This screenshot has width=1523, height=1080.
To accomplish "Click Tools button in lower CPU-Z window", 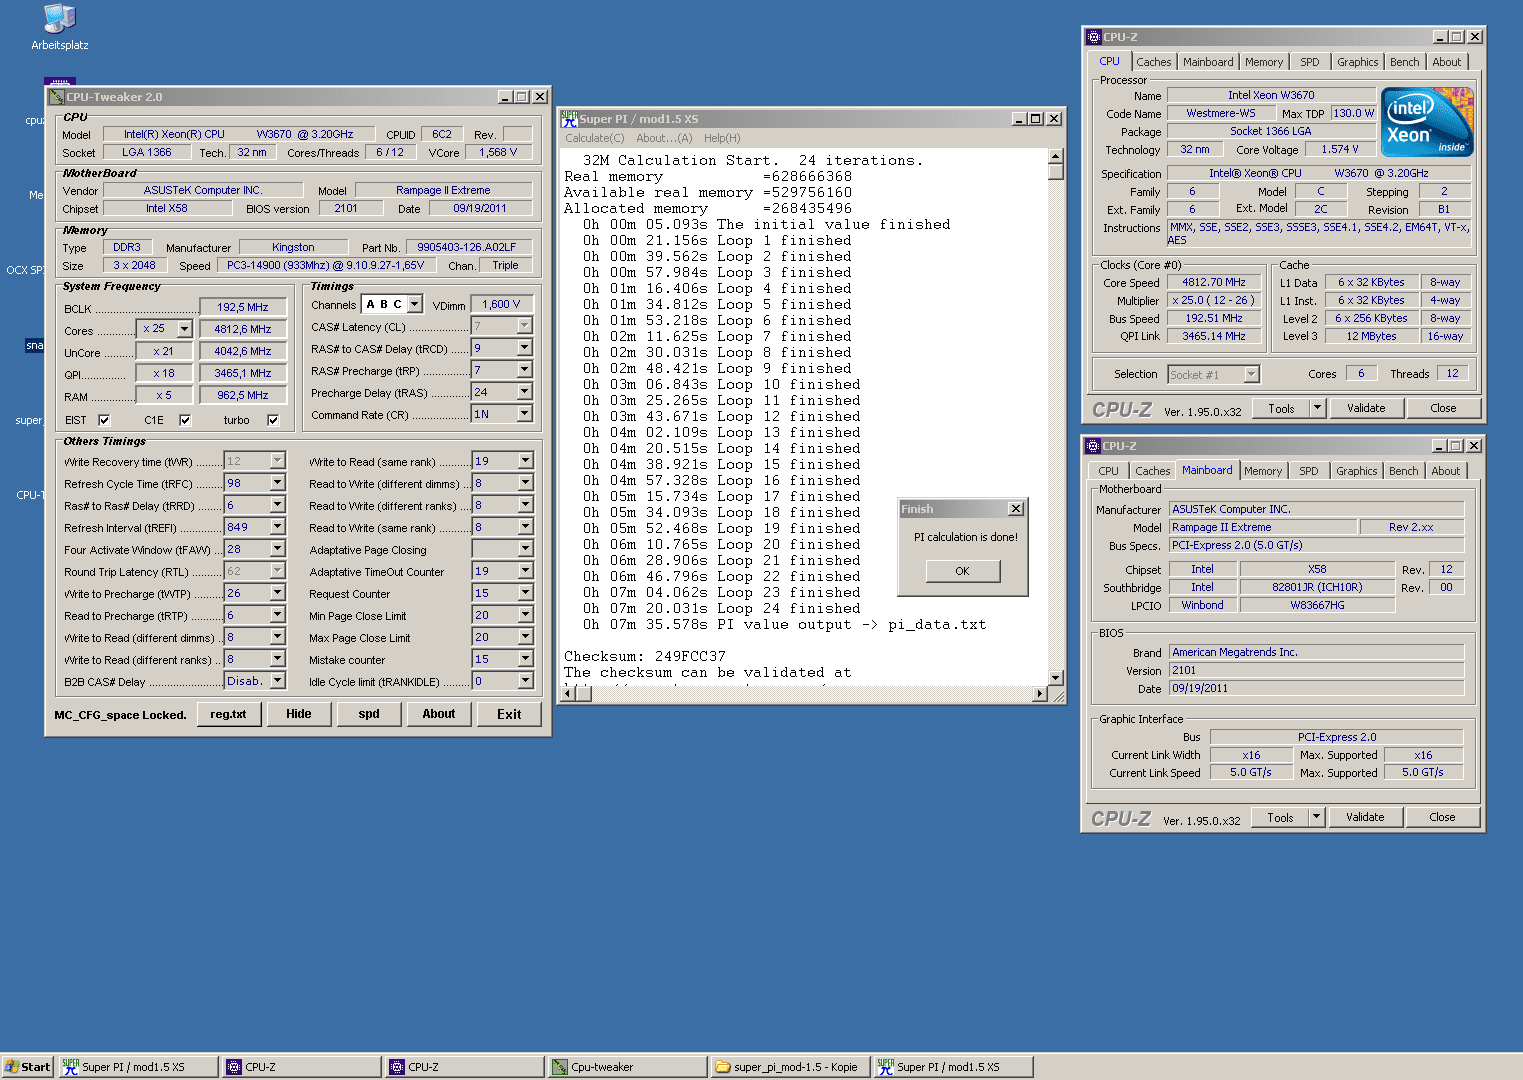I will click(x=1280, y=817).
